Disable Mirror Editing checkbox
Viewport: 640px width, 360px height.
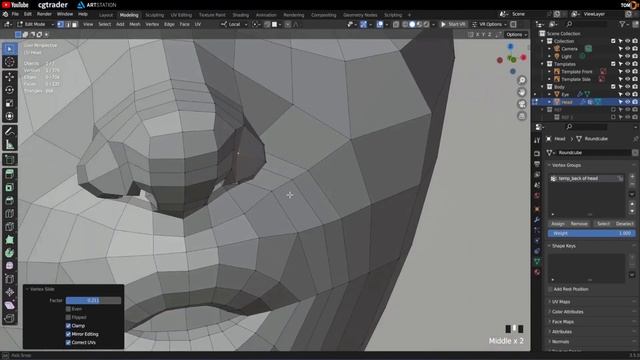68,334
